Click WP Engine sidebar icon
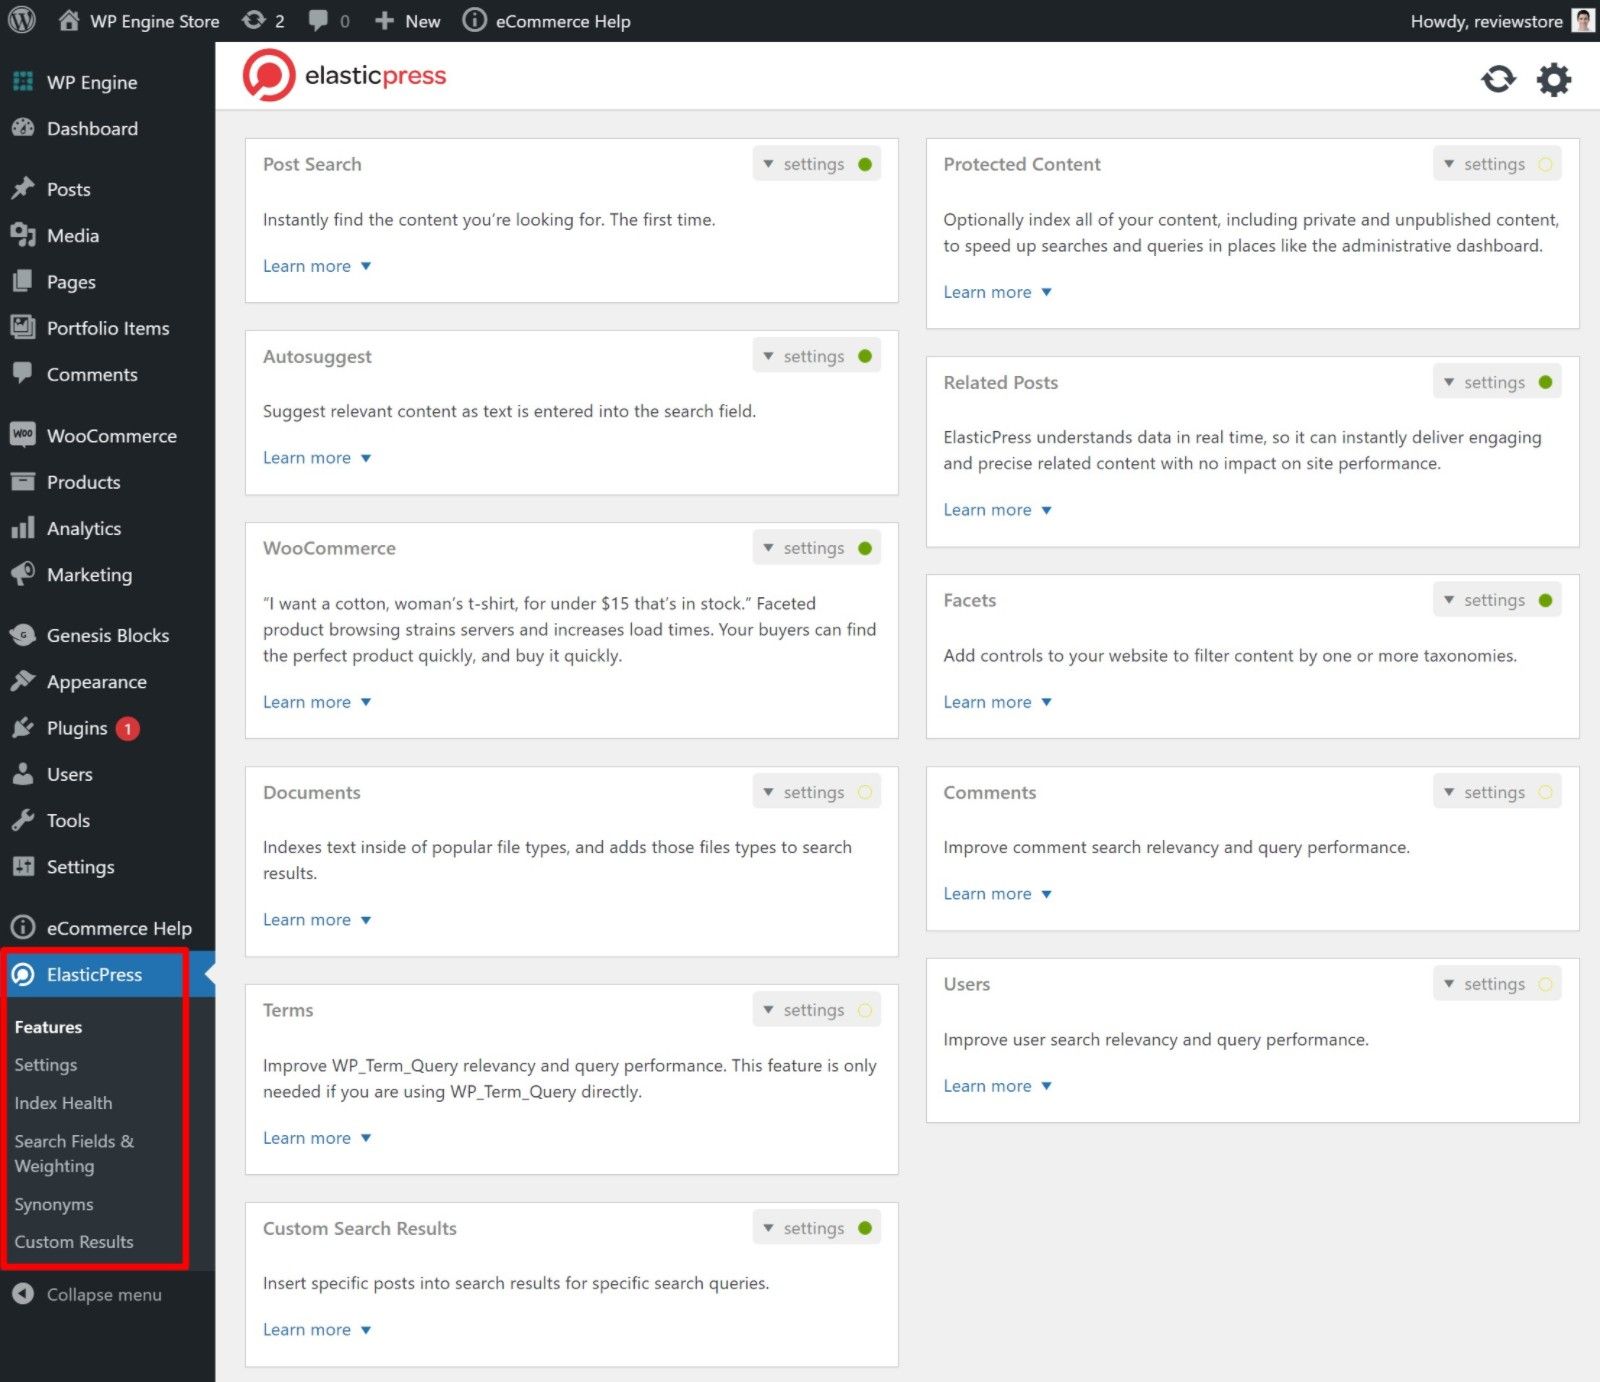Viewport: 1600px width, 1382px height. tap(23, 82)
